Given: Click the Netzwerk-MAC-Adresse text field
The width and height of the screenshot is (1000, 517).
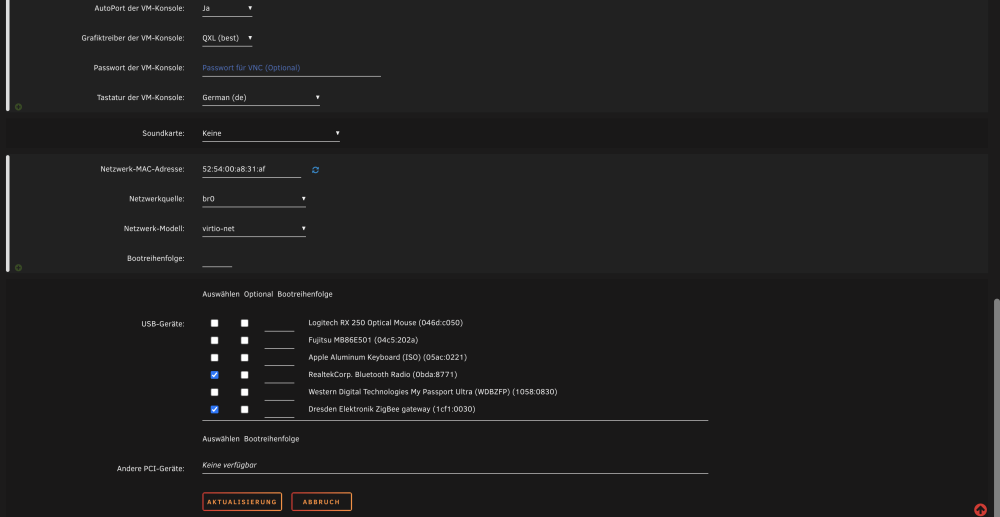Looking at the screenshot, I should tap(251, 170).
